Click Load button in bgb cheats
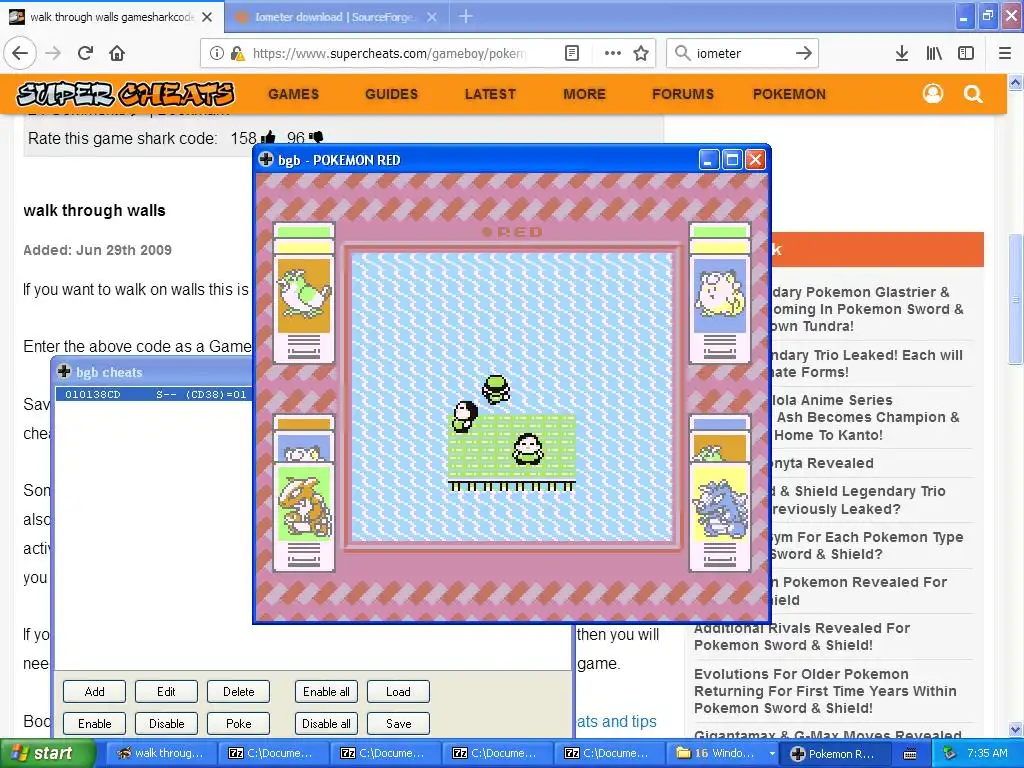The image size is (1024, 768). [398, 692]
